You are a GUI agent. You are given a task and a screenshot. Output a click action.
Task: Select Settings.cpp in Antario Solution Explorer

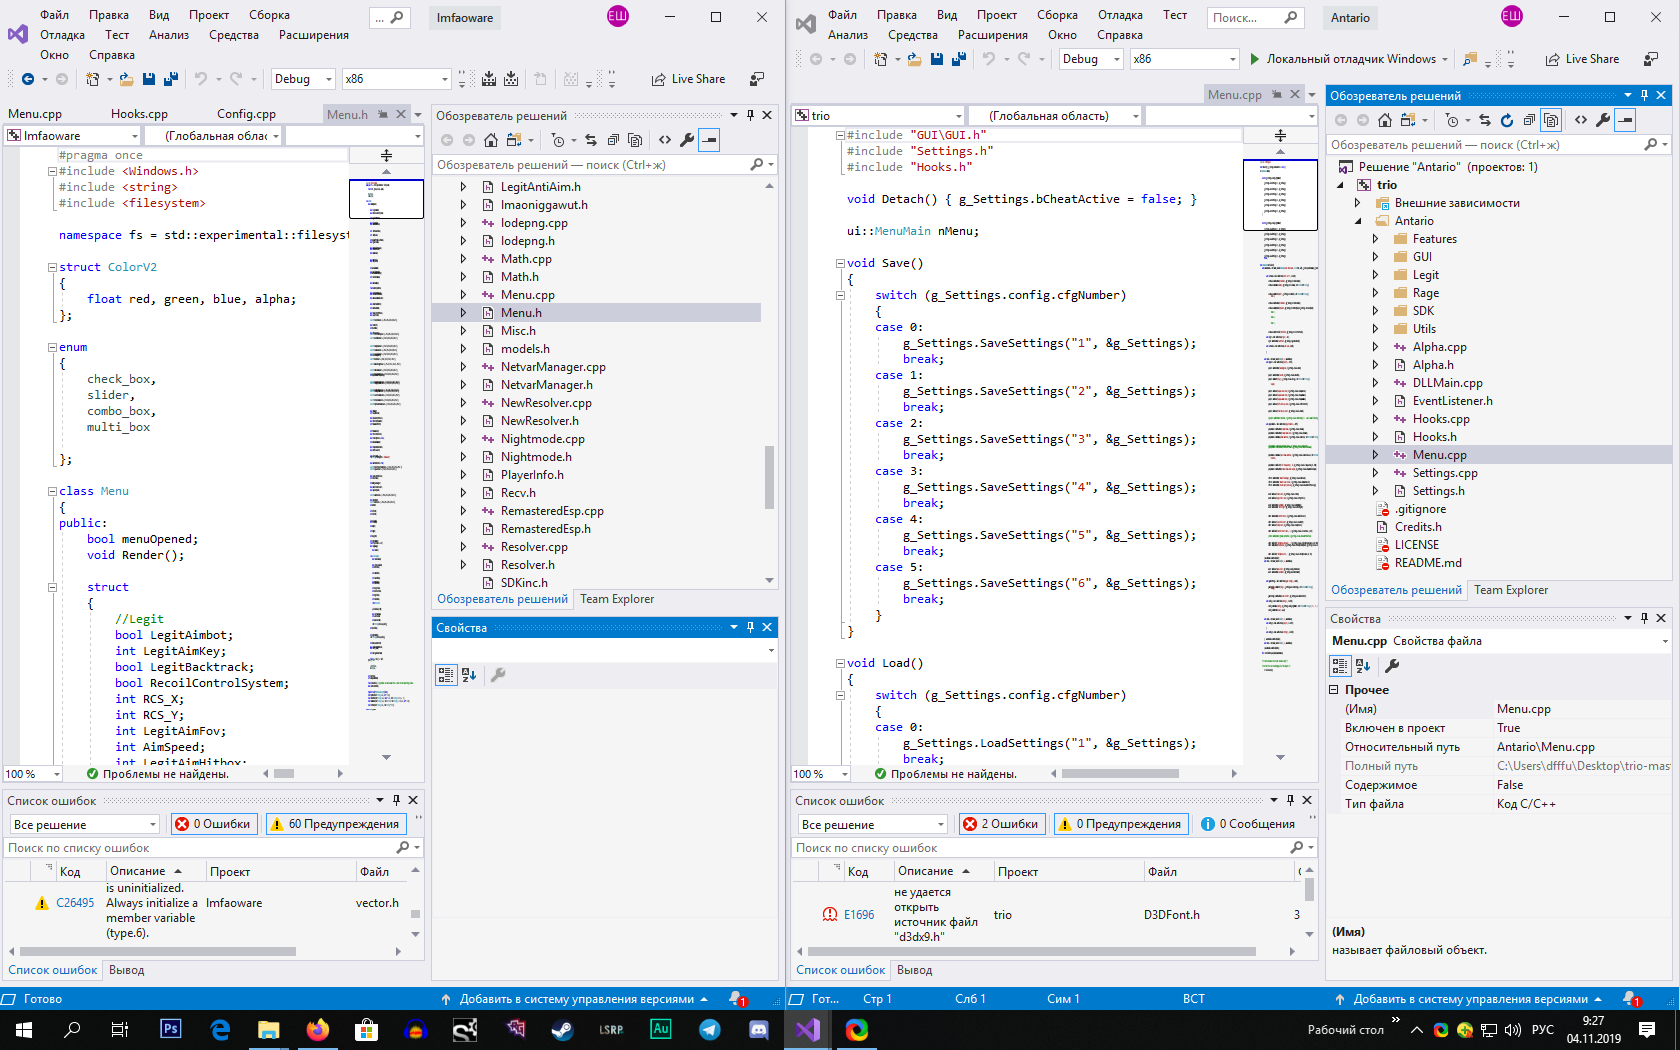coord(1444,473)
